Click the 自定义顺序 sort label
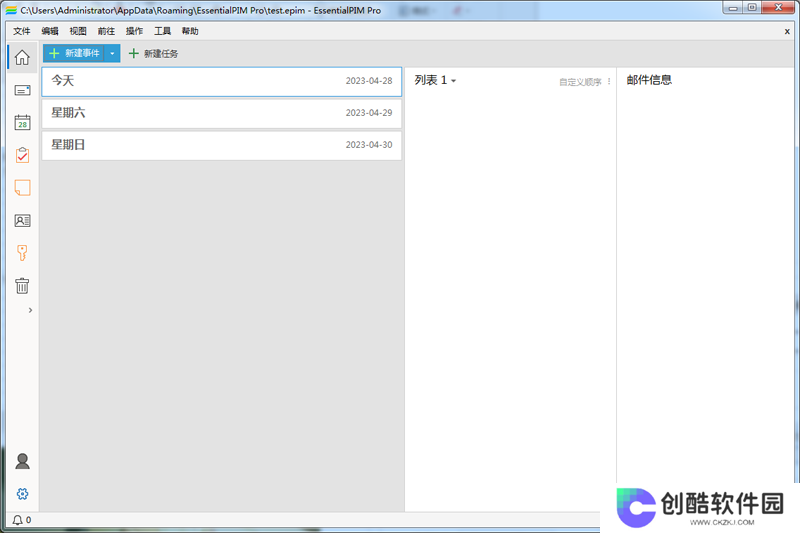800x533 pixels. point(580,82)
